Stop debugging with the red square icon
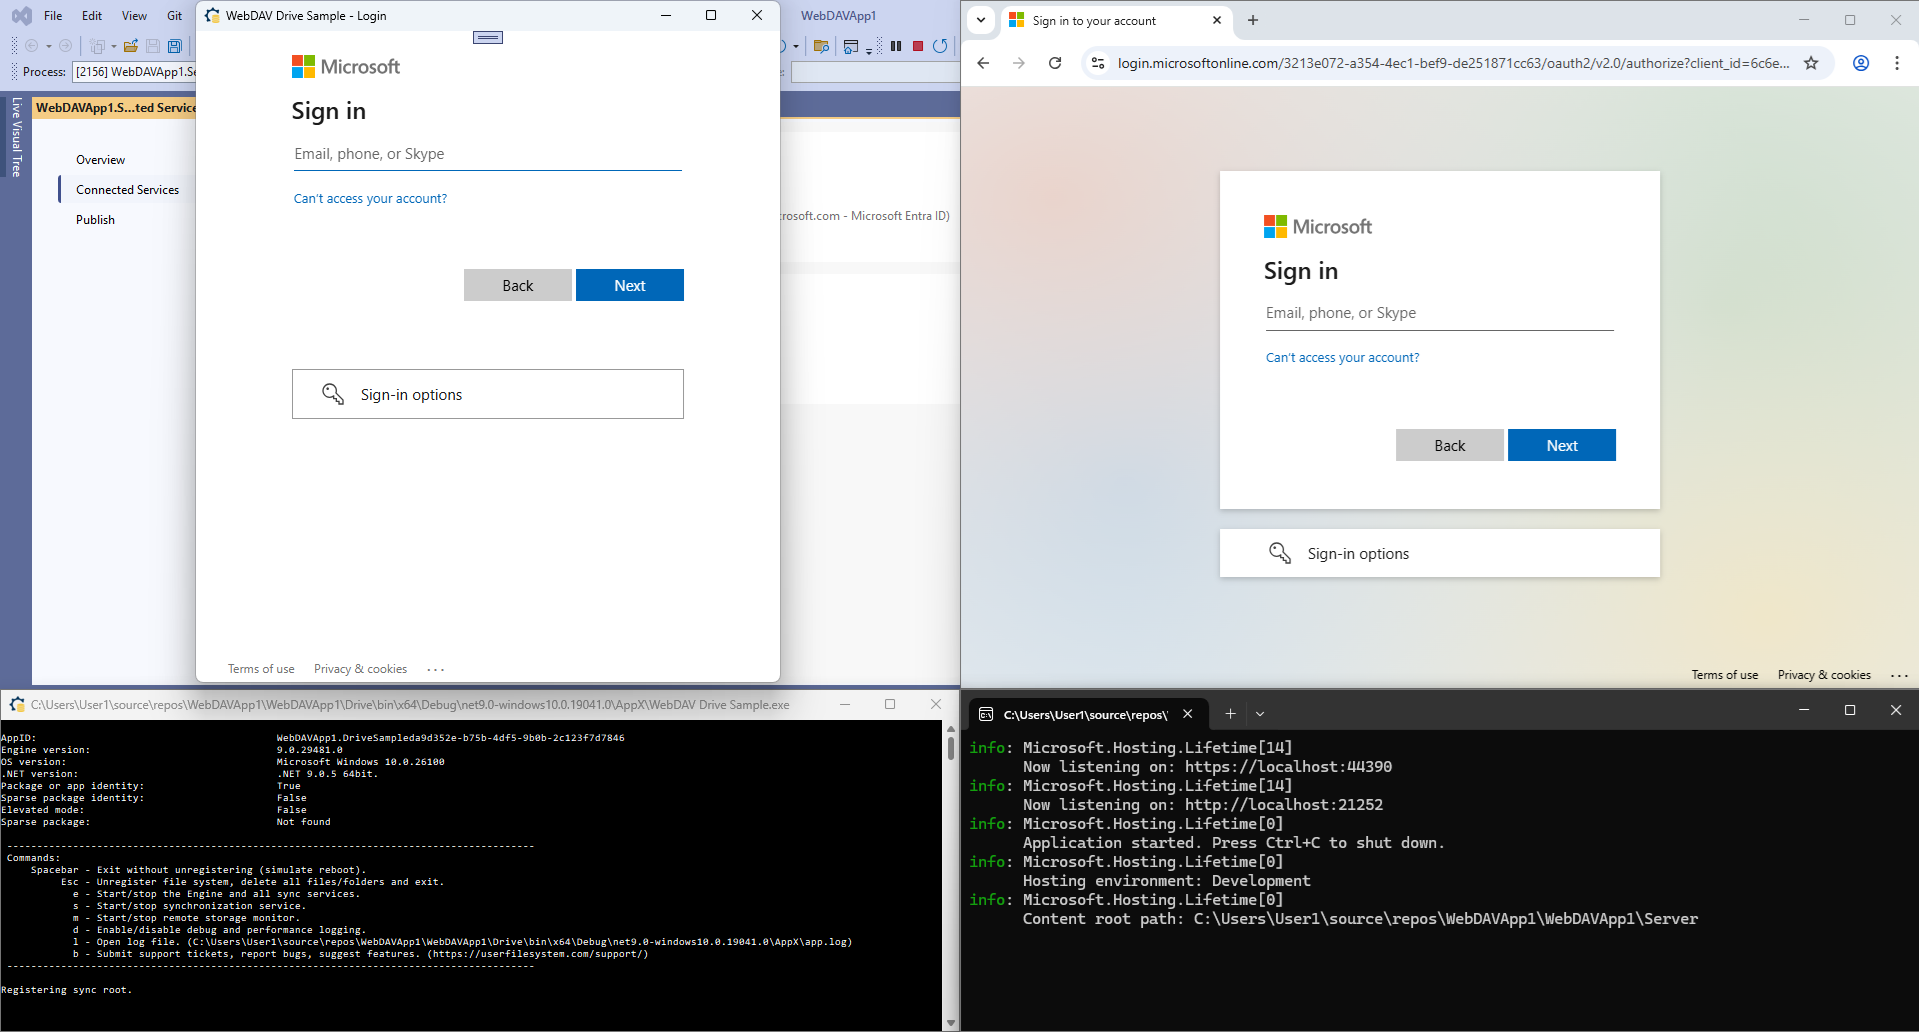The height and width of the screenshot is (1032, 1919). click(x=918, y=46)
